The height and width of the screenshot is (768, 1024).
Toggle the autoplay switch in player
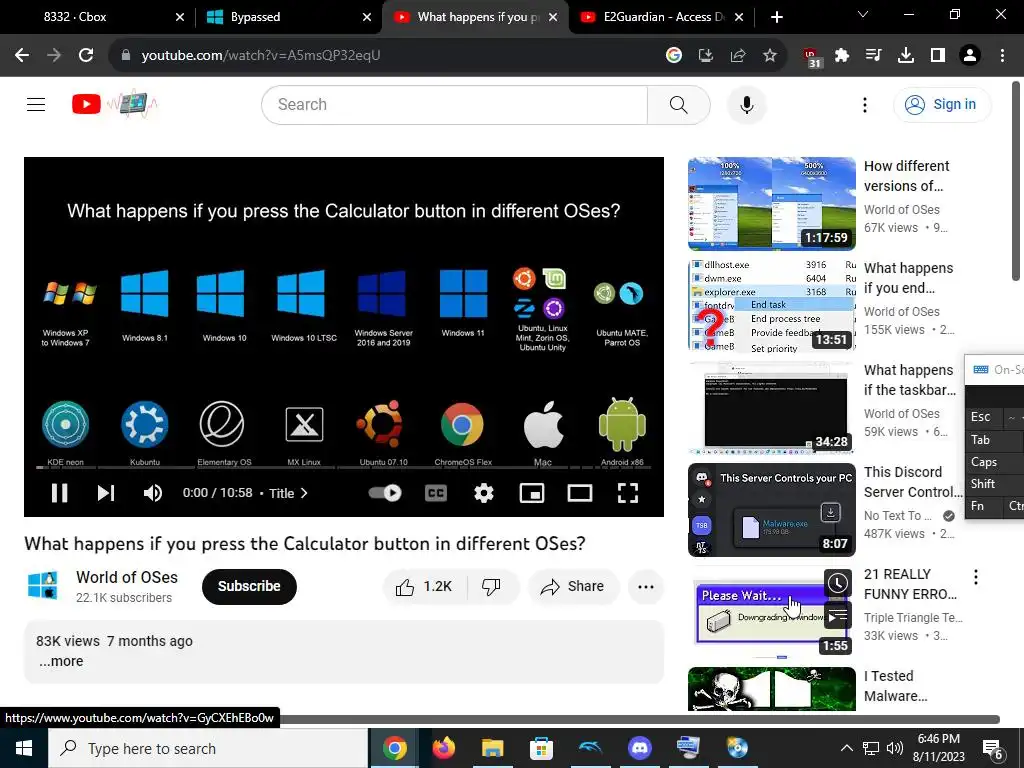385,493
